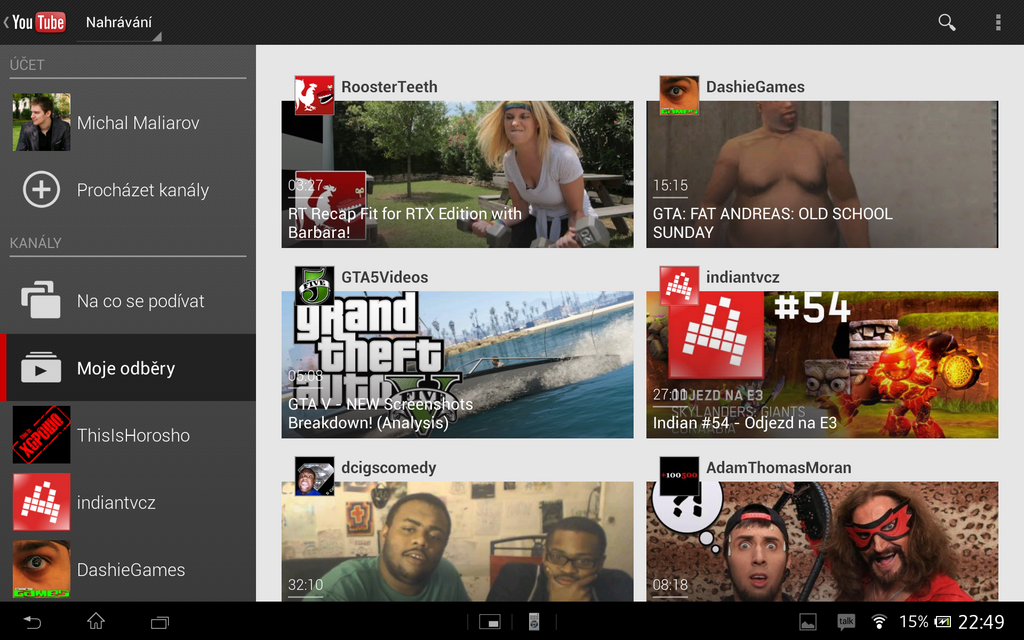
Task: Select the ThisIsHorosho channel avatar
Action: (41, 435)
